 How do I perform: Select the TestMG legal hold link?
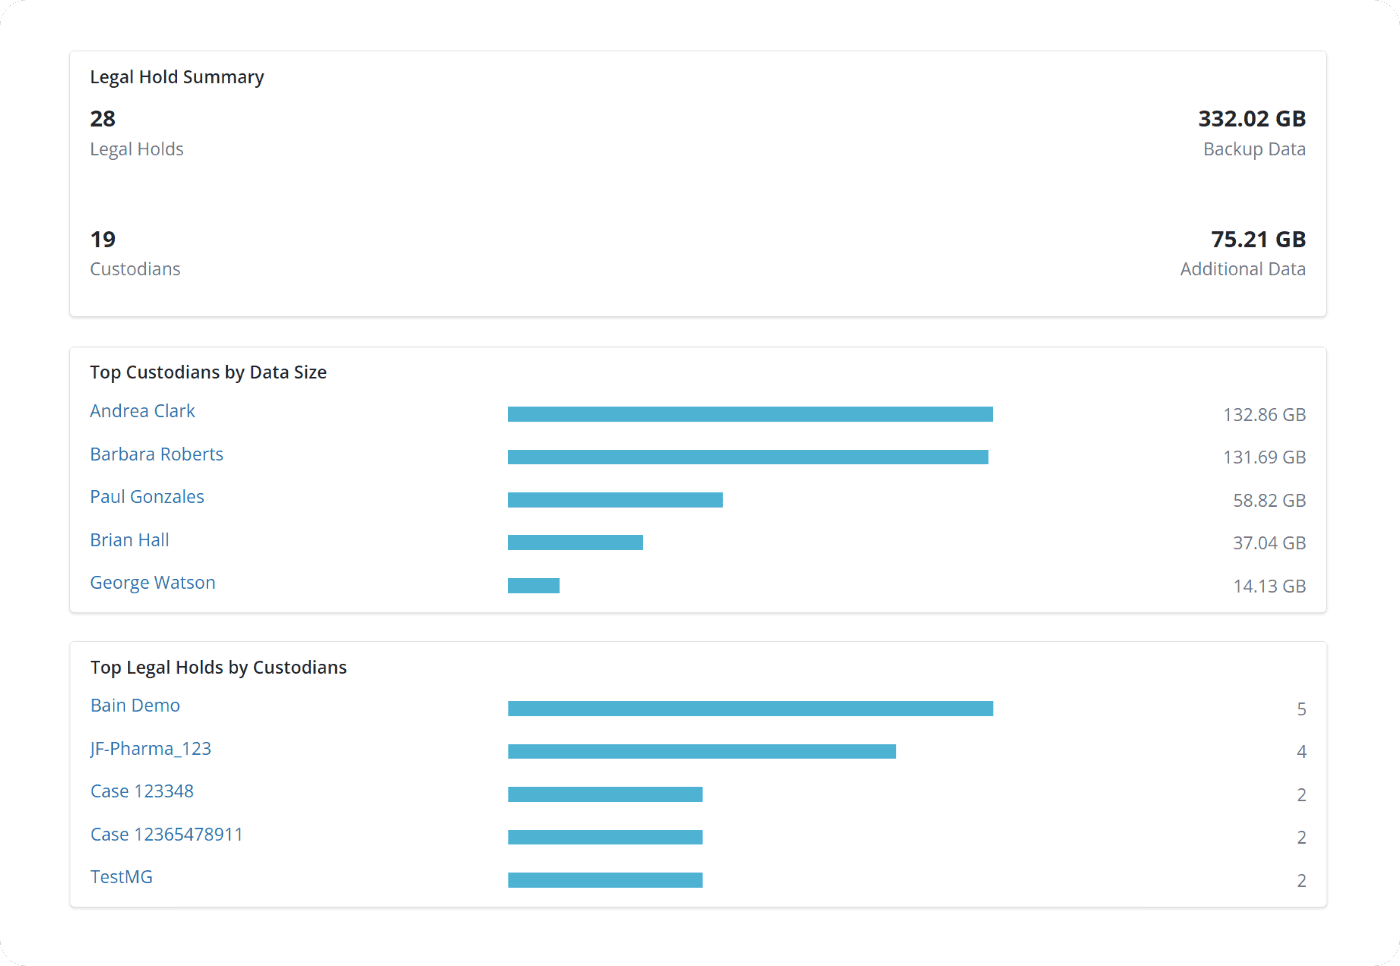pyautogui.click(x=121, y=877)
